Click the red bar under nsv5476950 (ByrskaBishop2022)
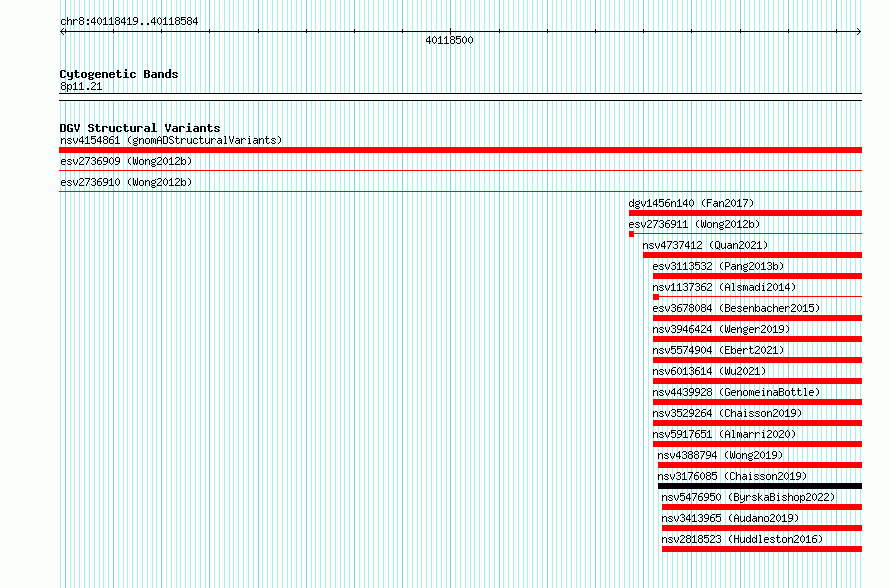This screenshot has width=890, height=588. point(762,507)
